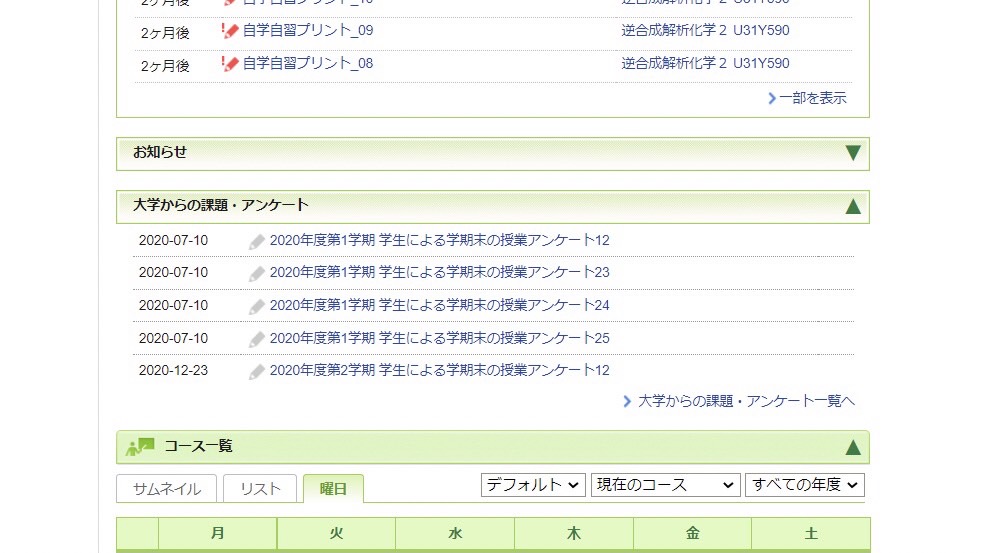
Task: Click the red pencil icon beside 自学自習プリント_08
Action: click(x=230, y=64)
